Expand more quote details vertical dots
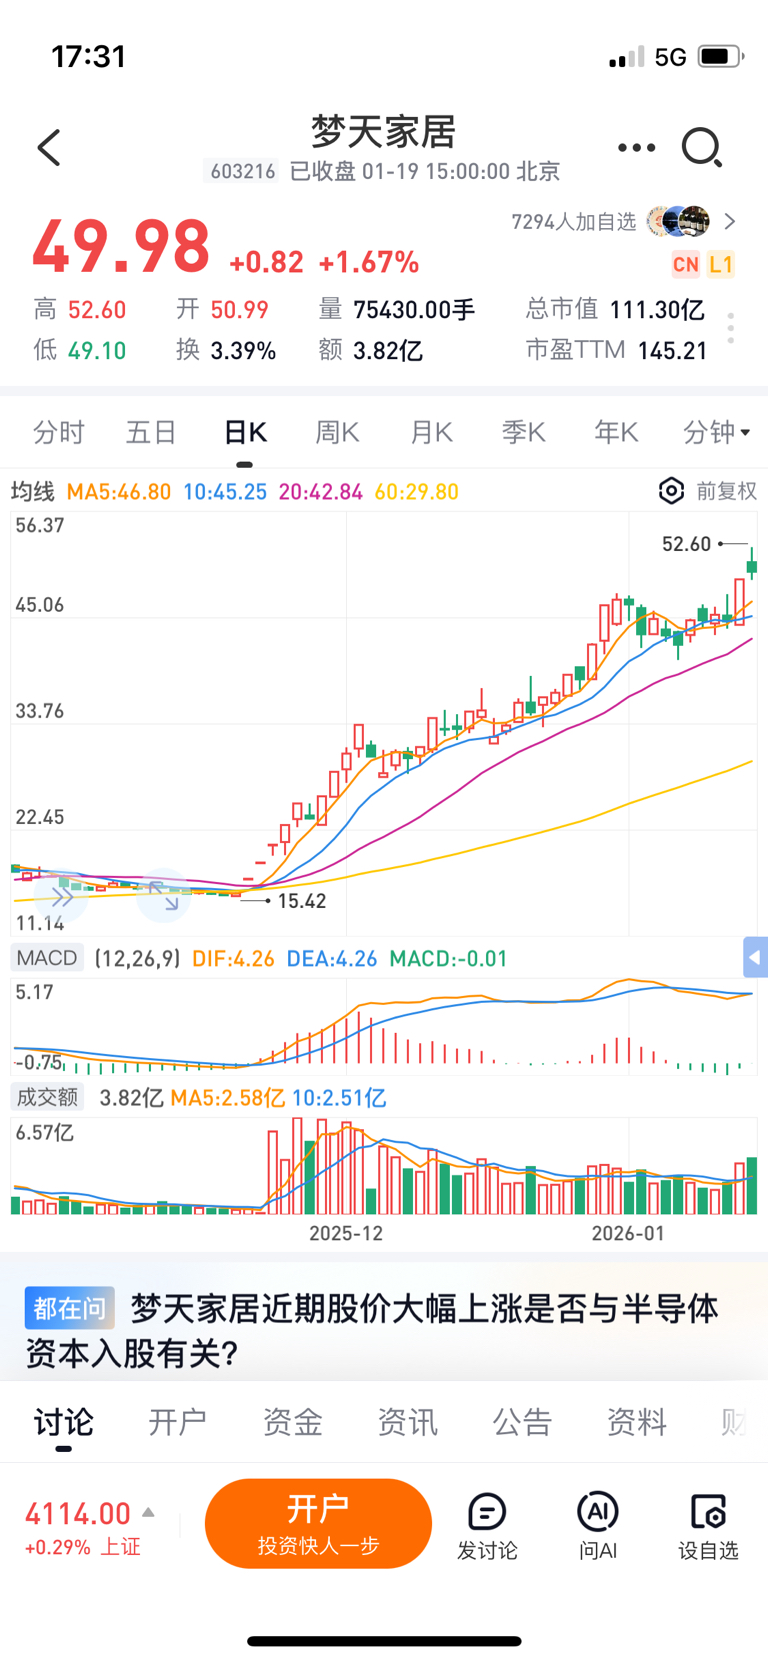The width and height of the screenshot is (768, 1663). point(731,328)
